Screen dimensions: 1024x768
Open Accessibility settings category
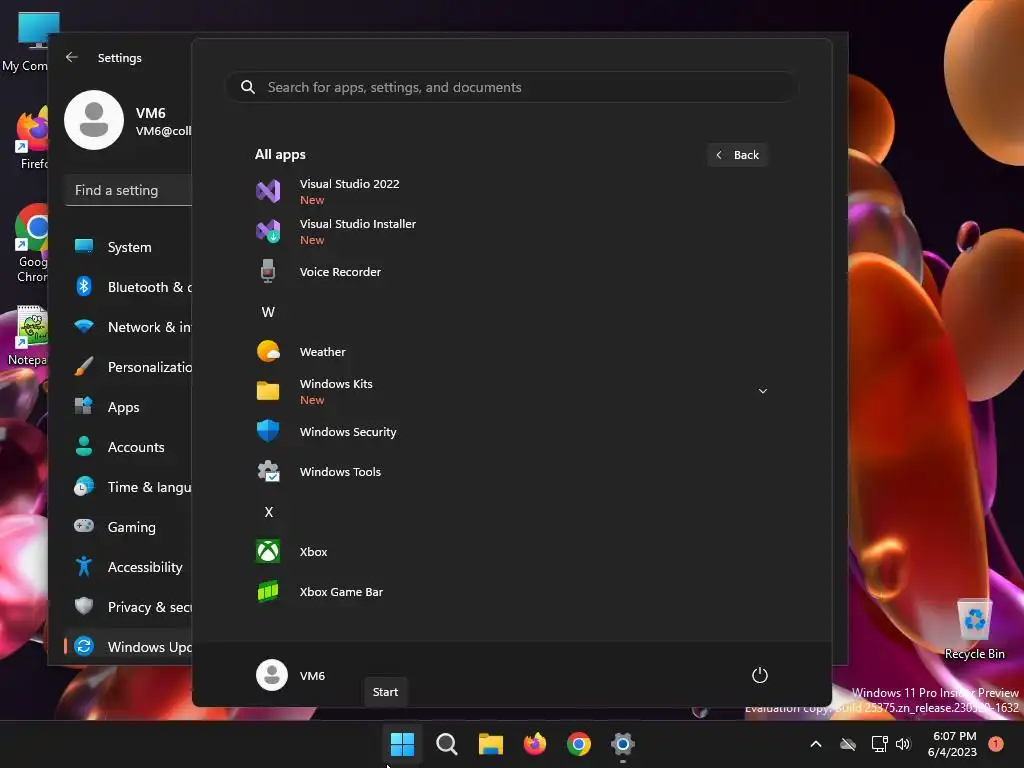click(x=130, y=567)
